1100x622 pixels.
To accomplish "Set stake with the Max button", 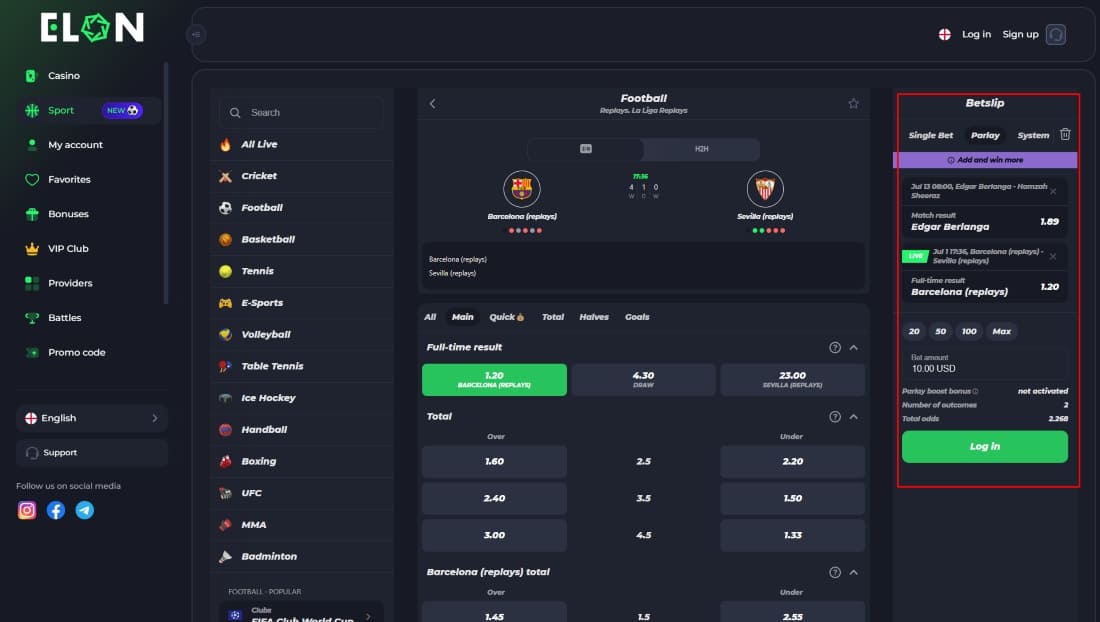I will tap(1002, 332).
